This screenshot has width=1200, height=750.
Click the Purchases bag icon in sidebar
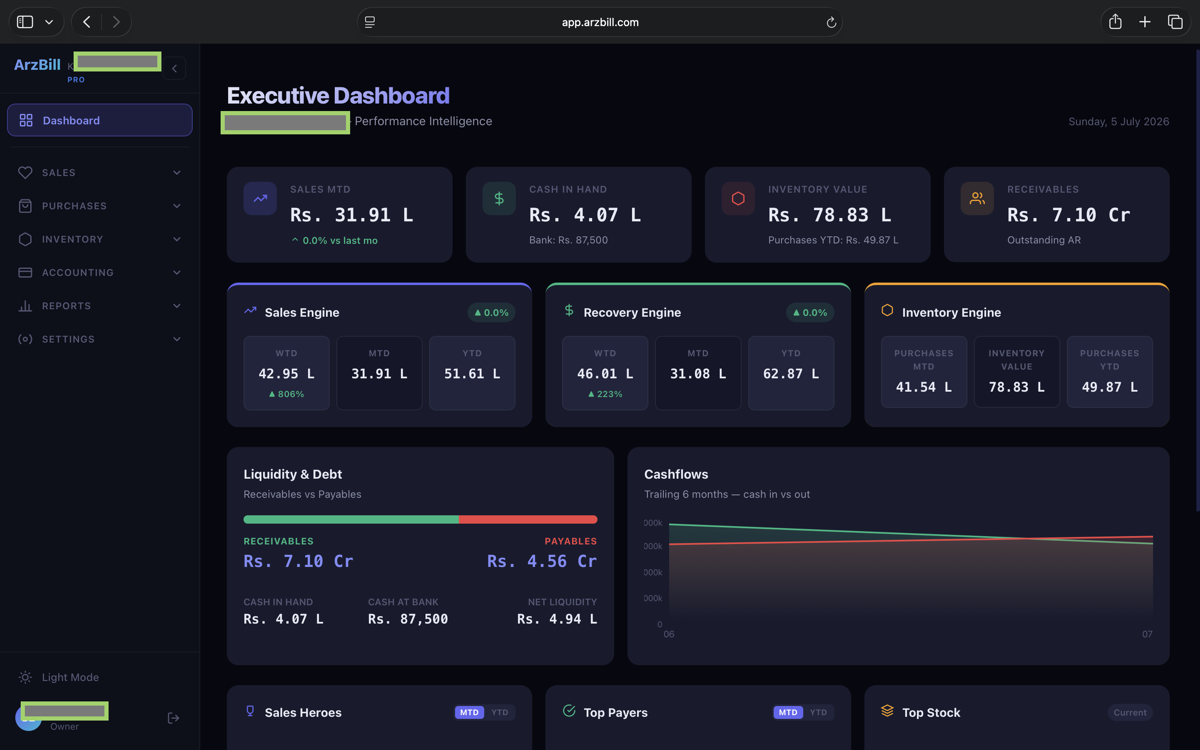(25, 206)
